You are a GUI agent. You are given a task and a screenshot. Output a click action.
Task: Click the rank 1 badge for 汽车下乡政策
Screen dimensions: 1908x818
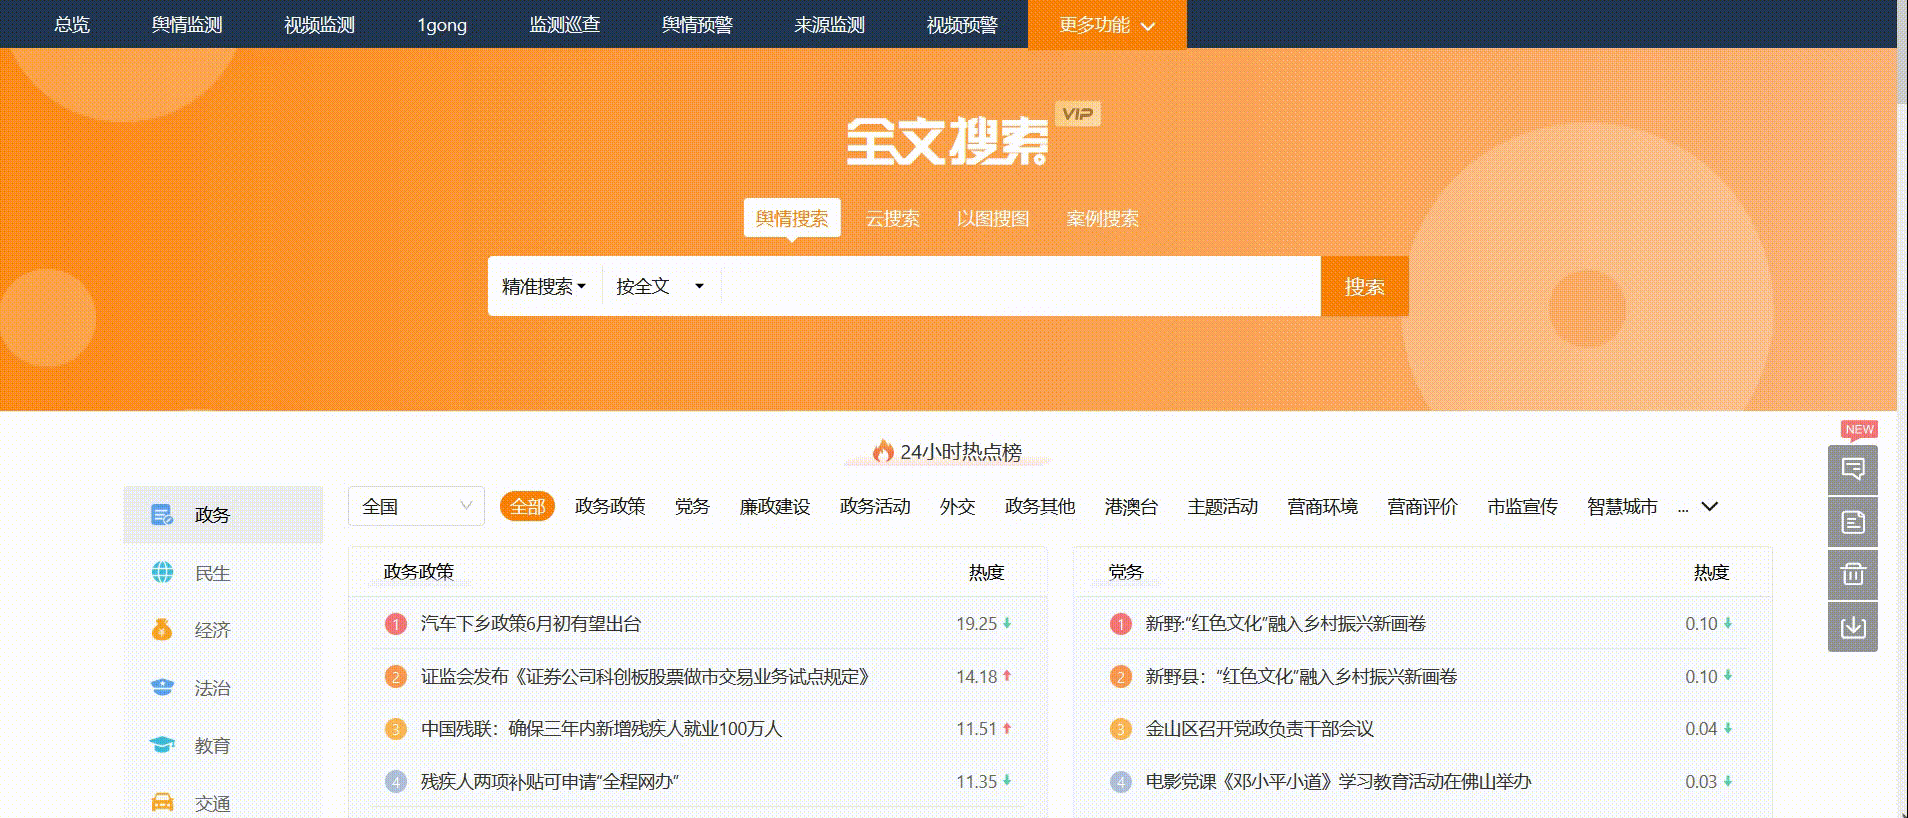(x=396, y=624)
